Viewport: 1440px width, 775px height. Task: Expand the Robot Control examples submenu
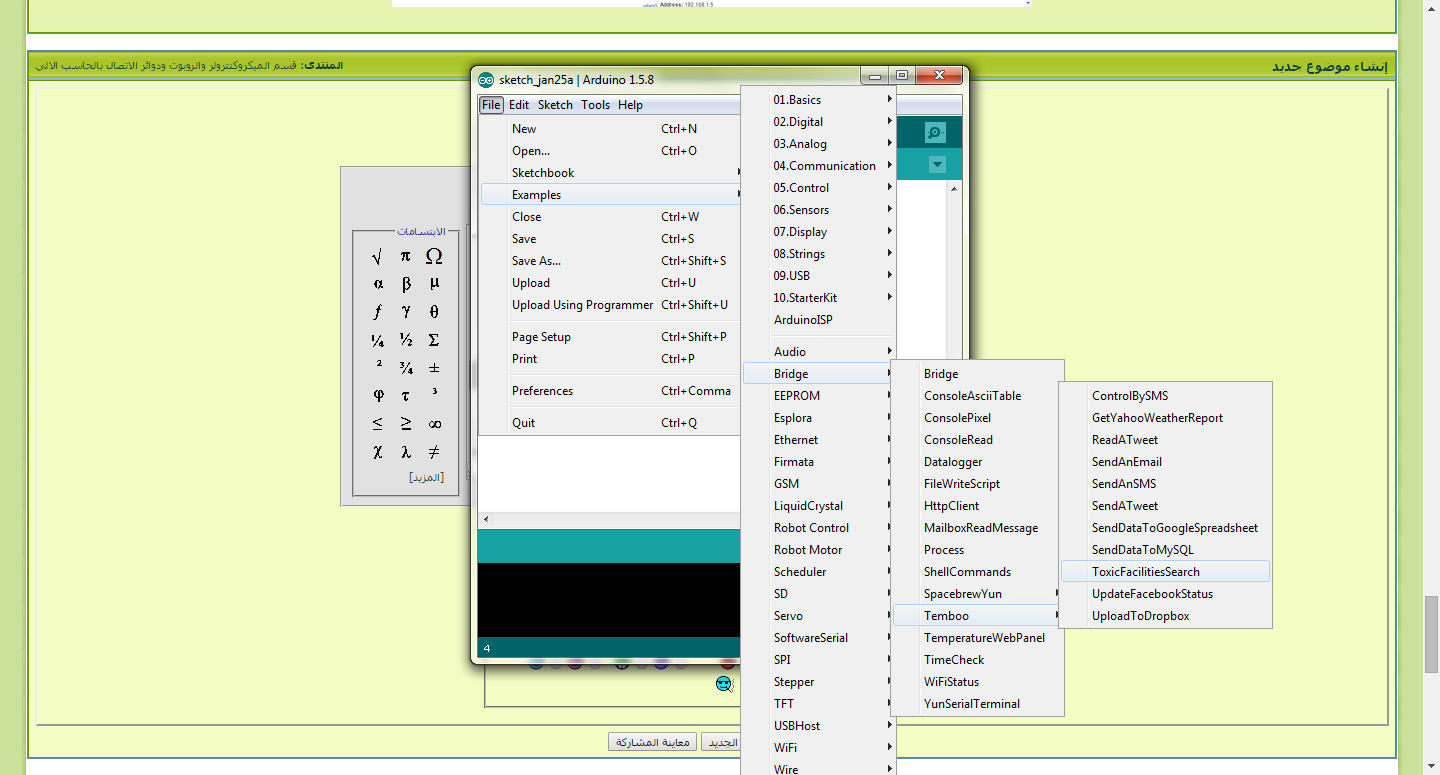[819, 528]
